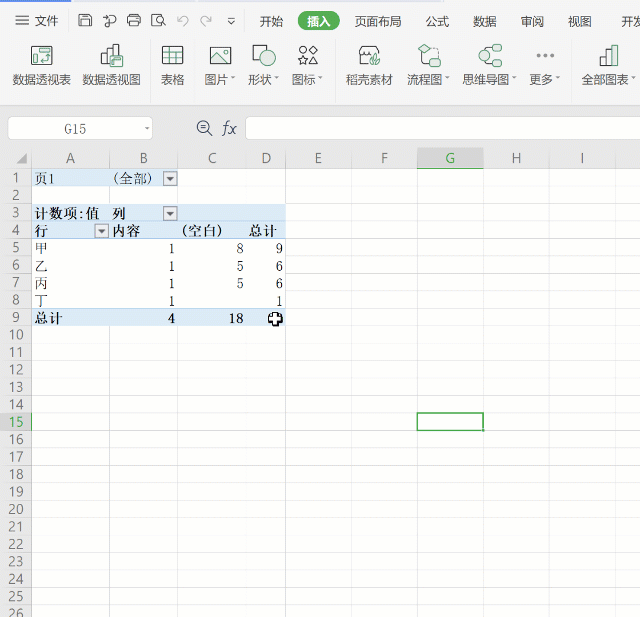Click the fx insert function icon

click(229, 128)
